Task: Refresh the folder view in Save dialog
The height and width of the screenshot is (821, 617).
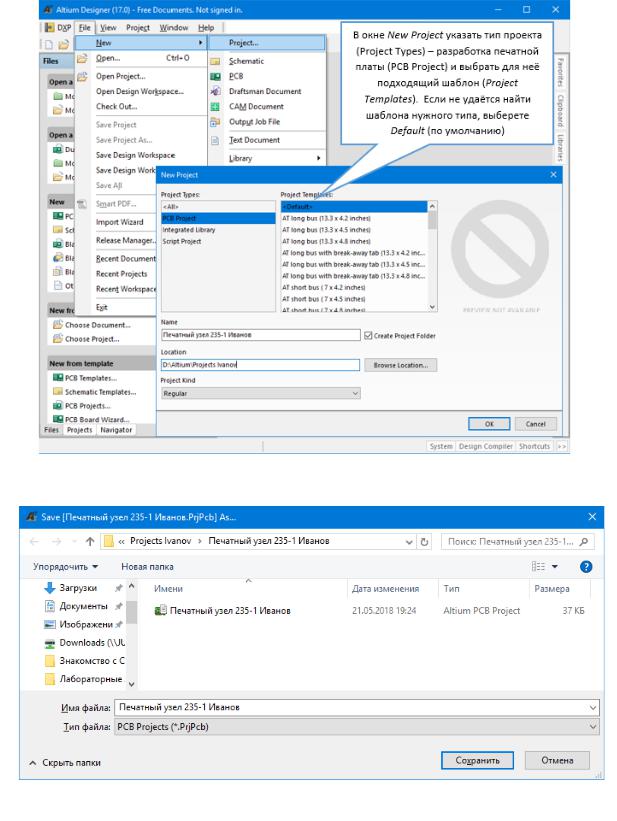Action: (x=424, y=541)
